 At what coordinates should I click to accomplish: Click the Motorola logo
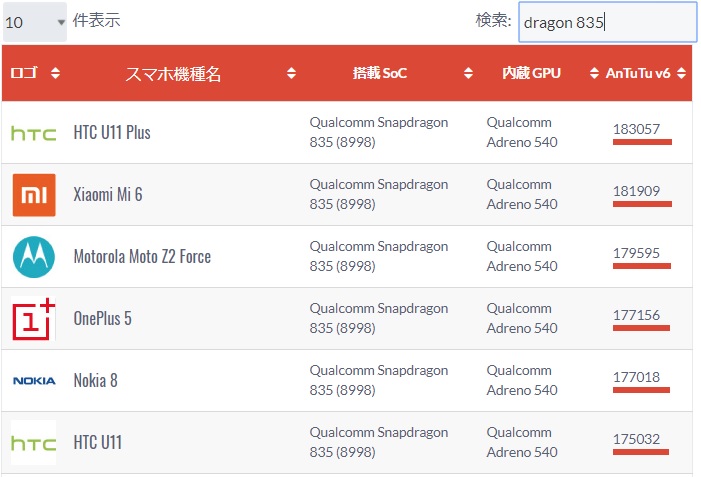pyautogui.click(x=34, y=257)
